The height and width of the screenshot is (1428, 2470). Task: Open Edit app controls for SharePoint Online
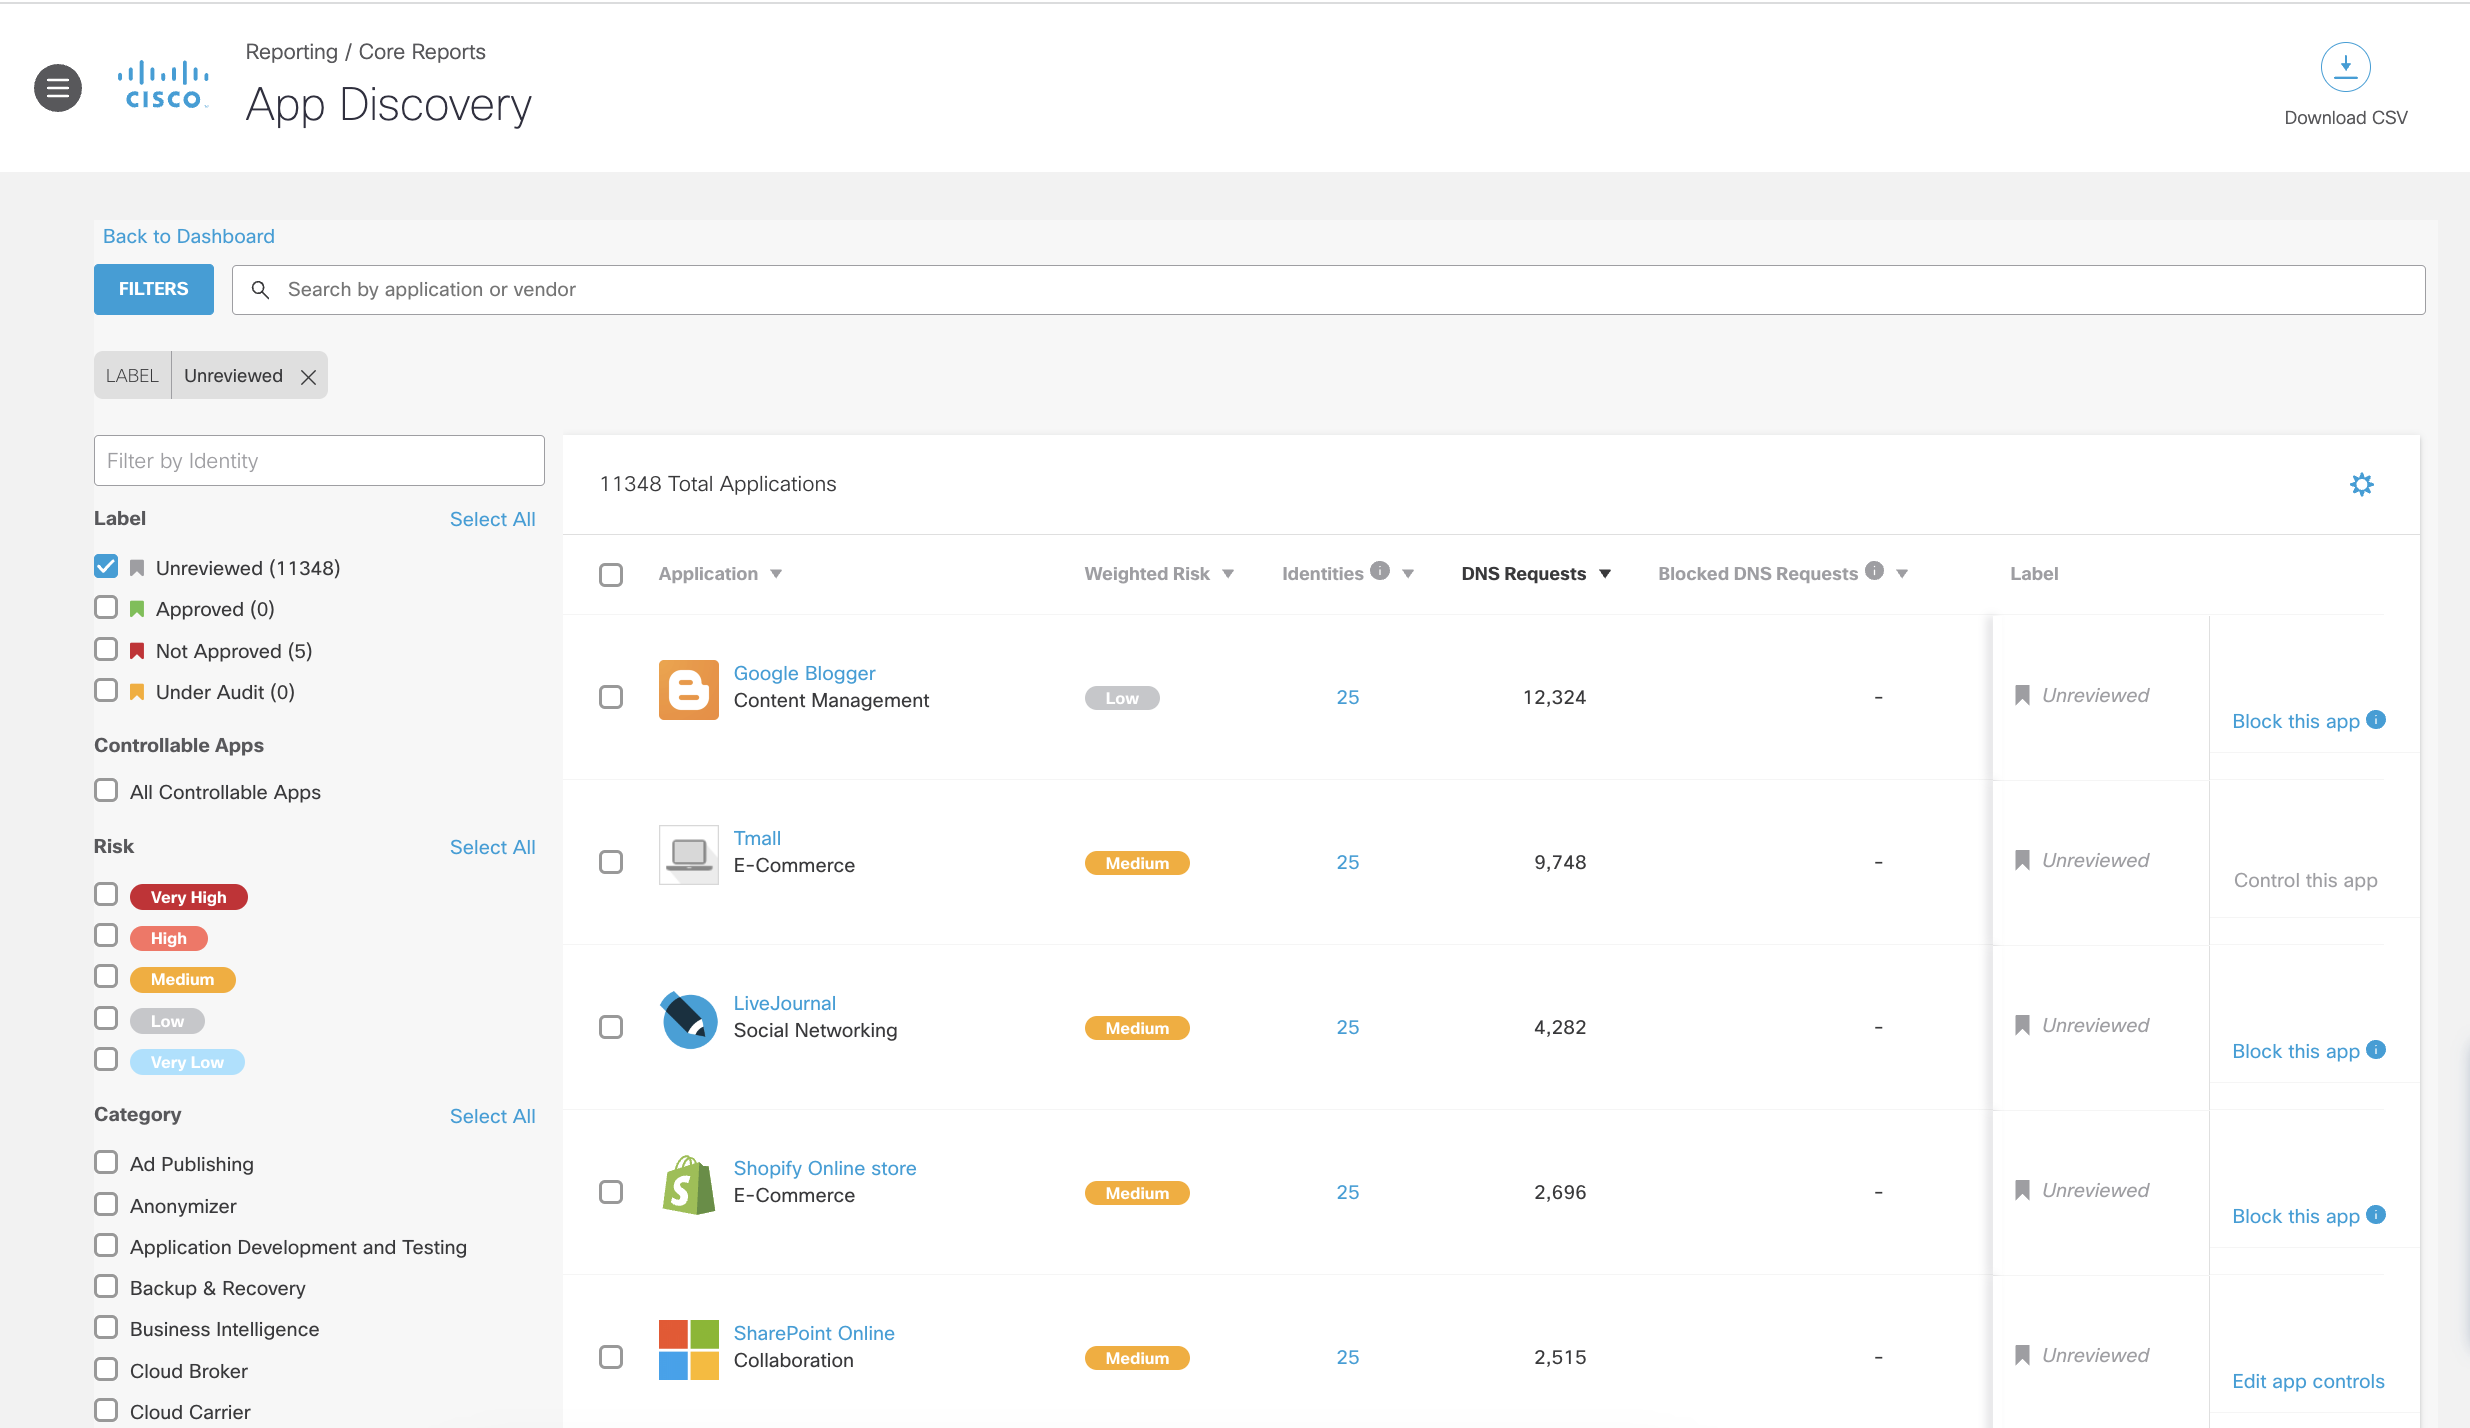tap(2308, 1381)
